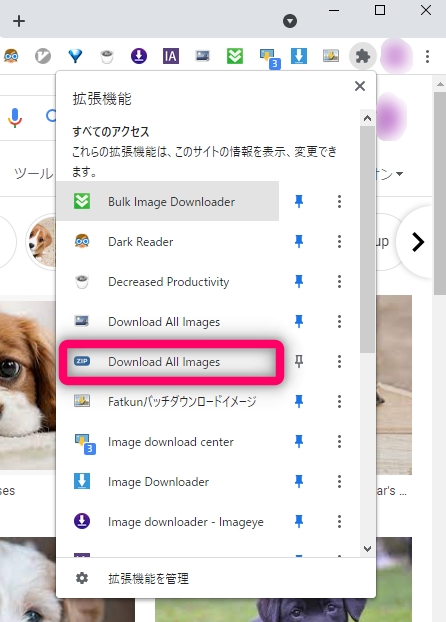
Task: Open a new tab with the plus button
Action: pos(19,21)
